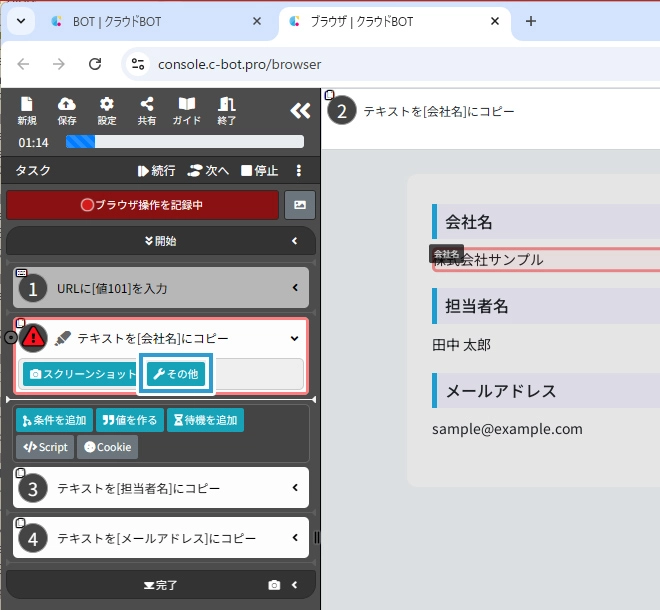Click the 保存 (Save) cloud icon
660x610 pixels.
(x=67, y=110)
